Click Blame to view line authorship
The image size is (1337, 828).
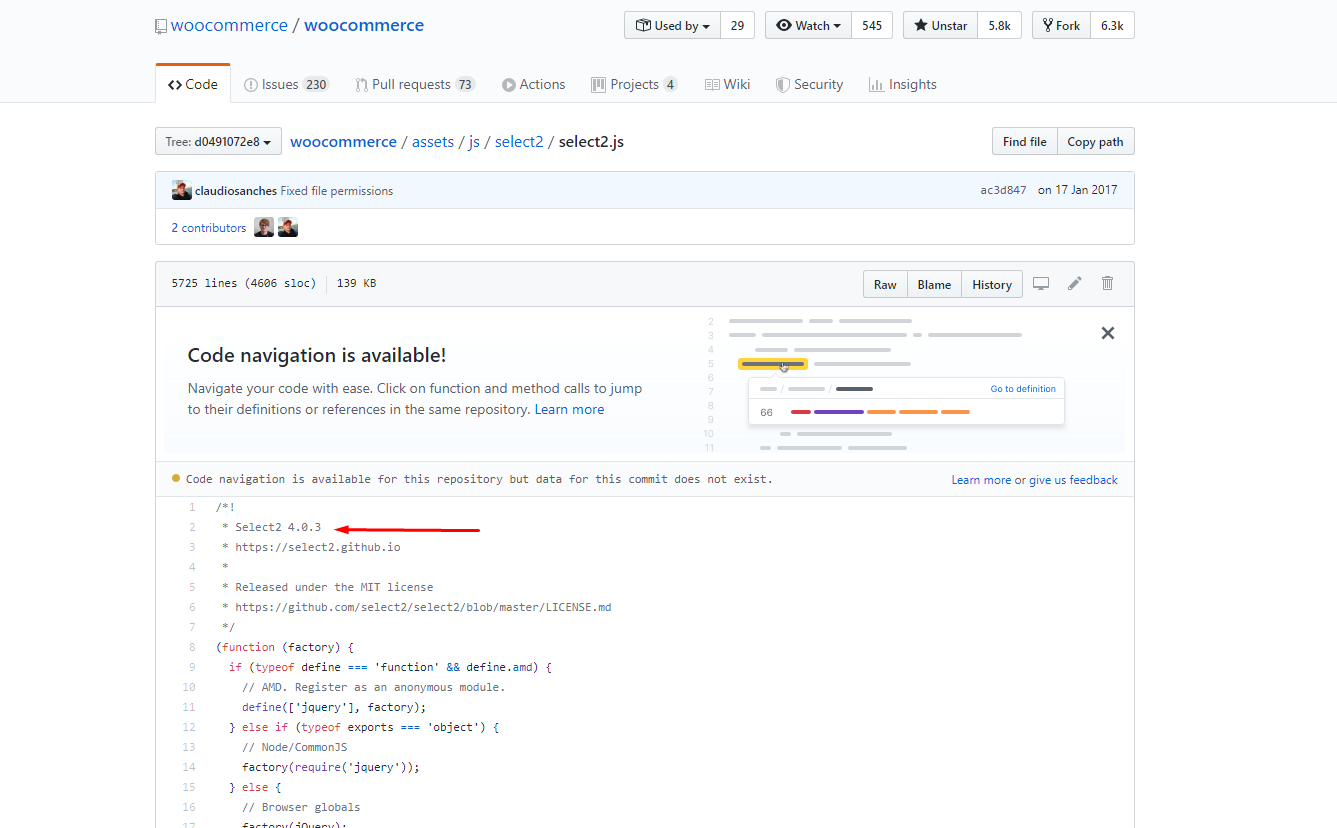pyautogui.click(x=933, y=284)
